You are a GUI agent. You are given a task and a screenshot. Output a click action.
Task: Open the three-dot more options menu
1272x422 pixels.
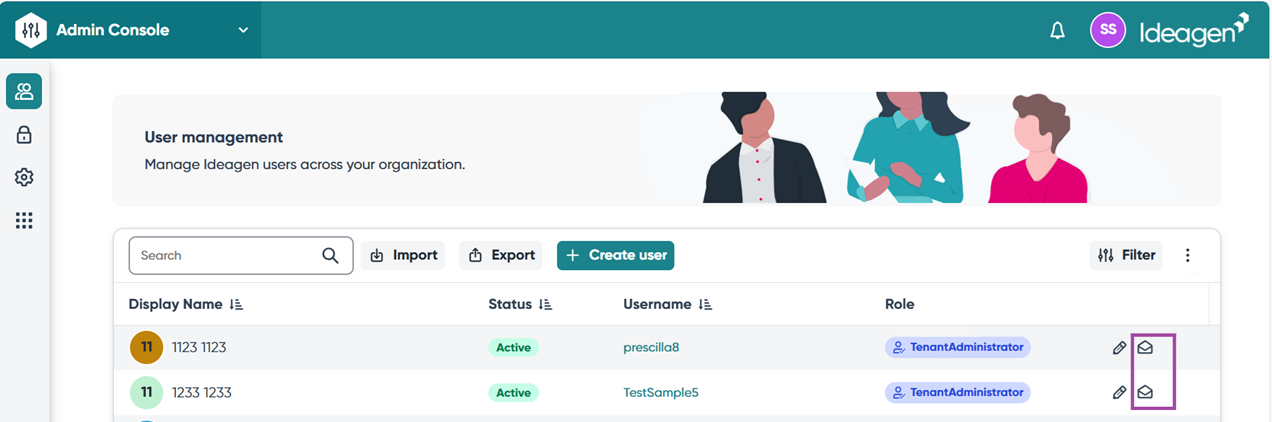point(1188,255)
